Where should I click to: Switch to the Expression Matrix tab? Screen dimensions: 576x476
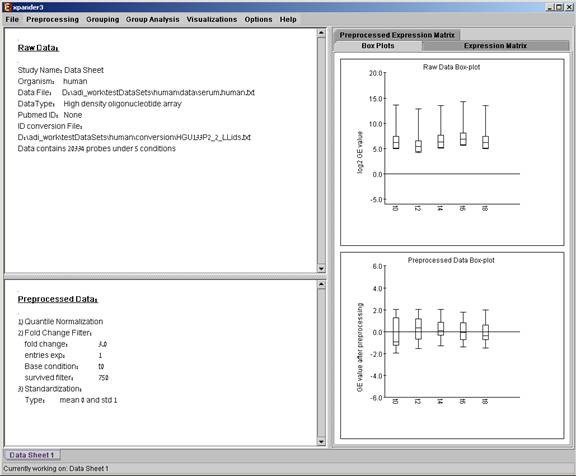click(x=495, y=46)
